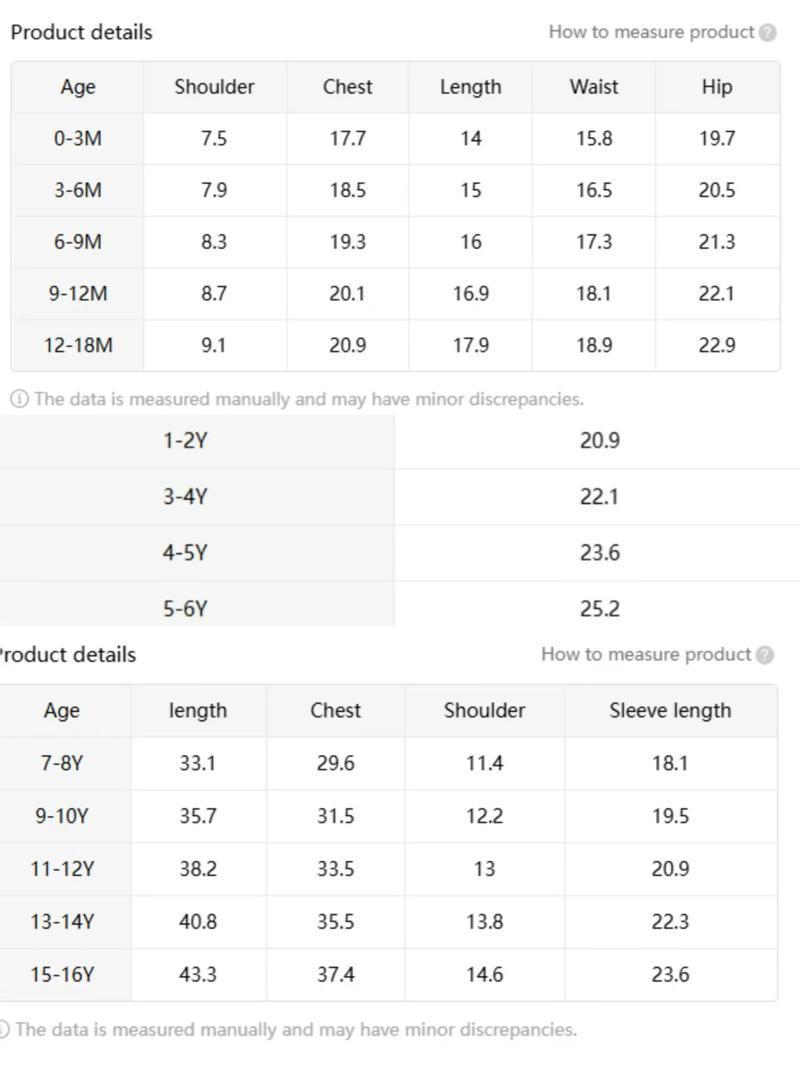Choose the 1-2Y size row
Screen dimensions: 800x1067
[x=185, y=440]
